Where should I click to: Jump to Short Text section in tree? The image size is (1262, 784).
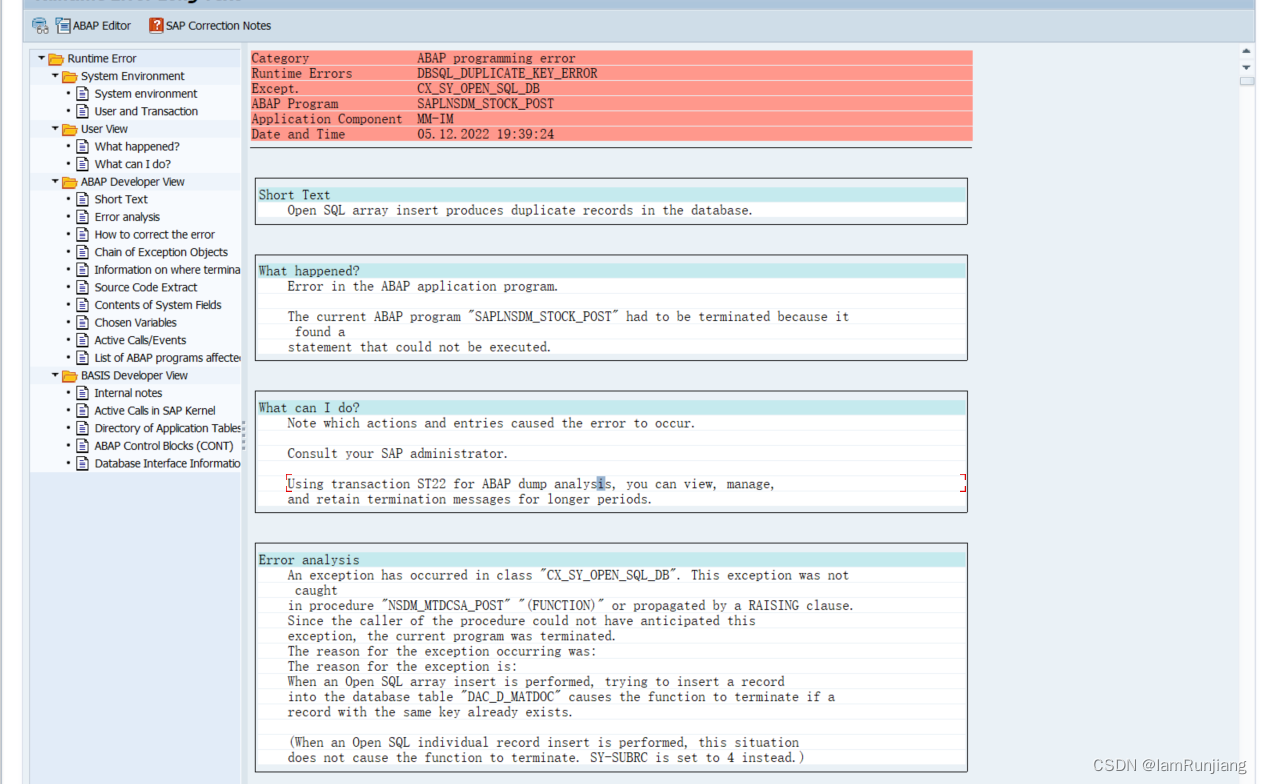pyautogui.click(x=121, y=199)
